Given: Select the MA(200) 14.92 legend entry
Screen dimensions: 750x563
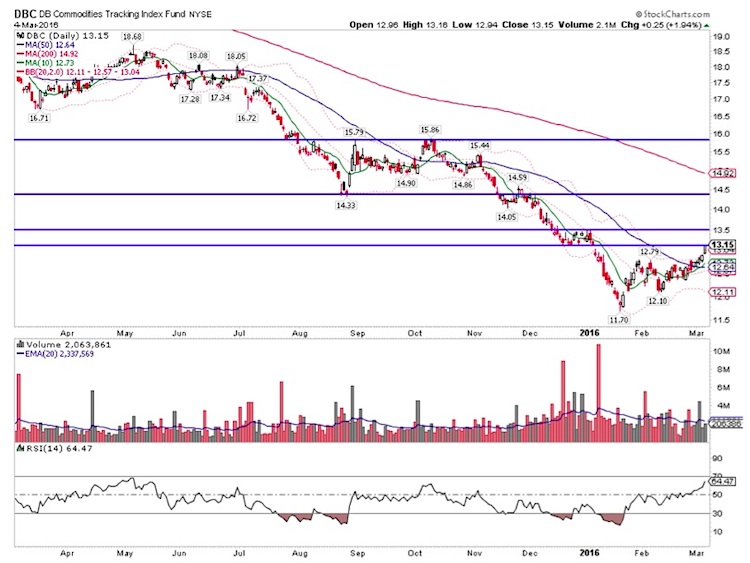Looking at the screenshot, I should (x=47, y=54).
